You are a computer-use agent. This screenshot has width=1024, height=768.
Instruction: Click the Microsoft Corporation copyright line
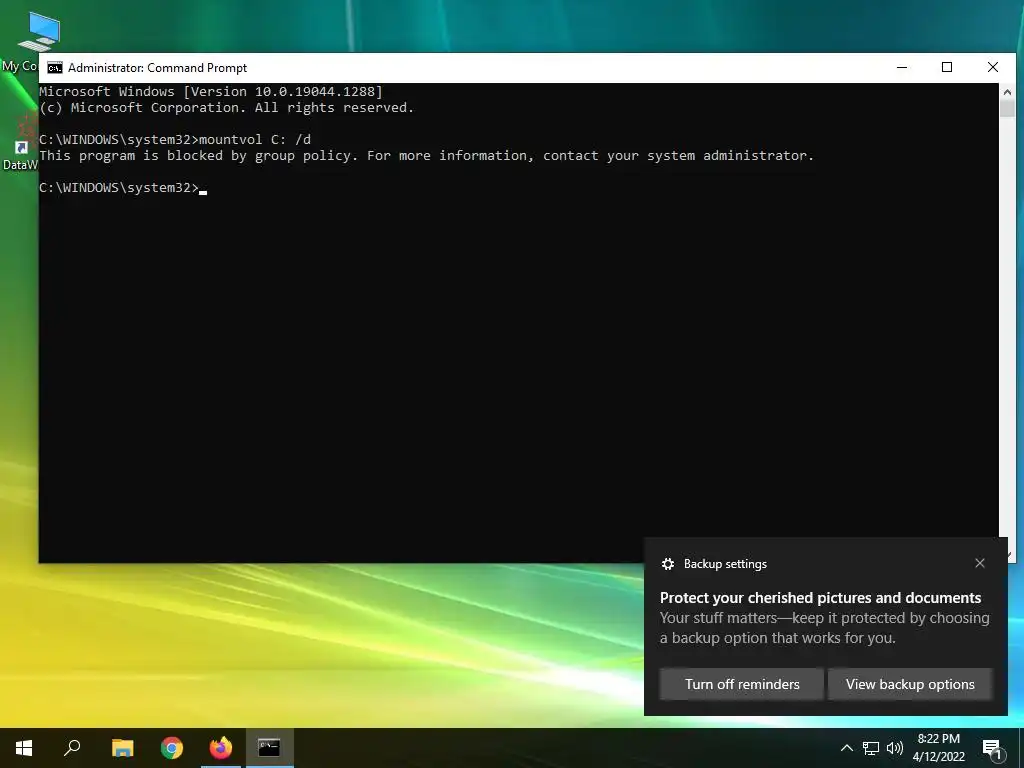tap(227, 108)
